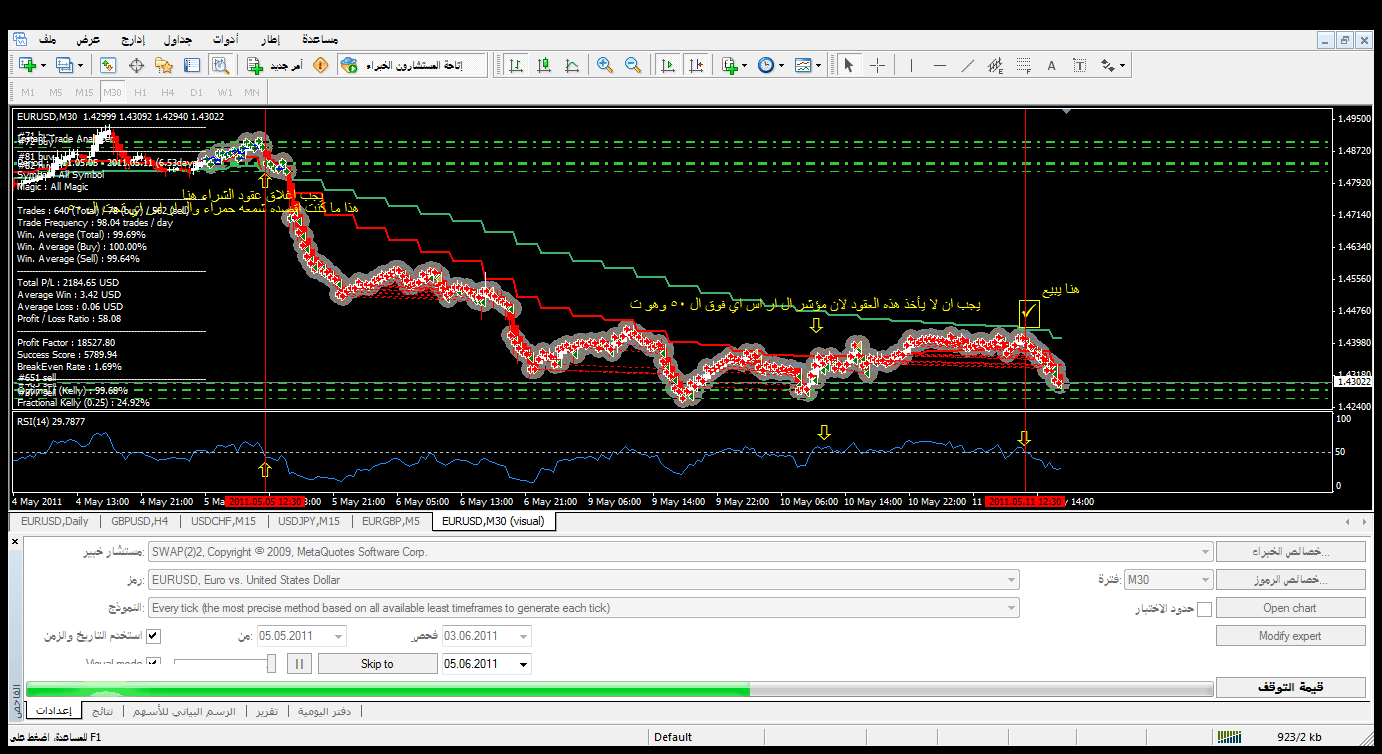Viewport: 1382px width, 754px height.
Task: Open the 05.05.2011 from-date picker
Action: (x=302, y=636)
